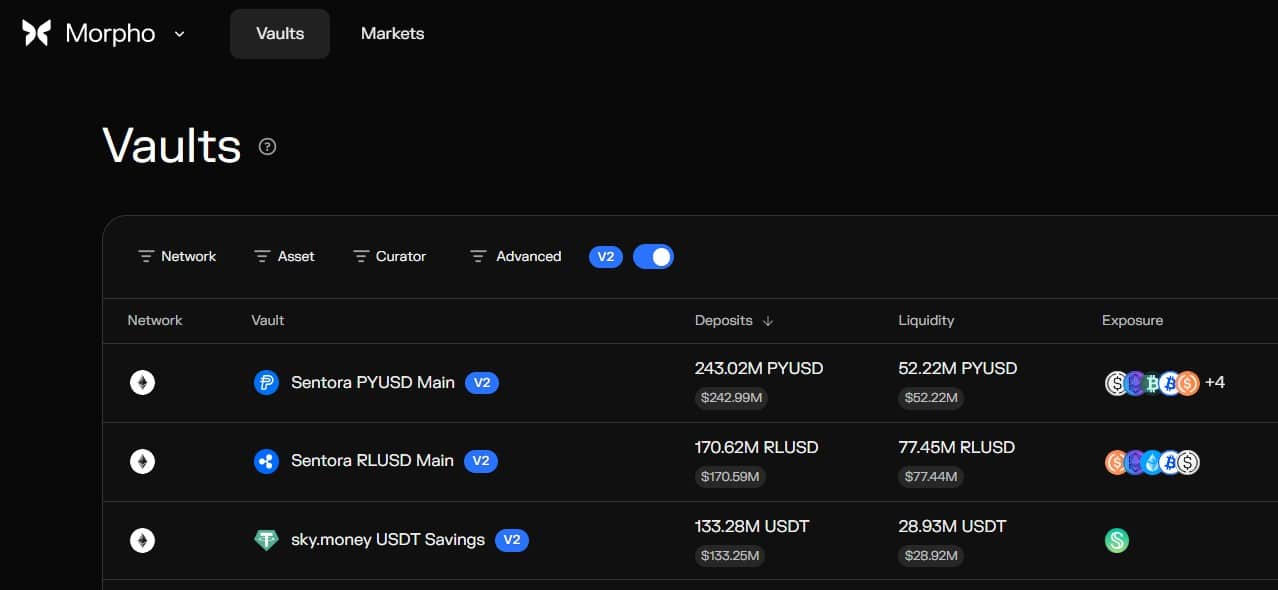Sort by the Liquidity column header
This screenshot has height=590, width=1278.
click(x=926, y=321)
